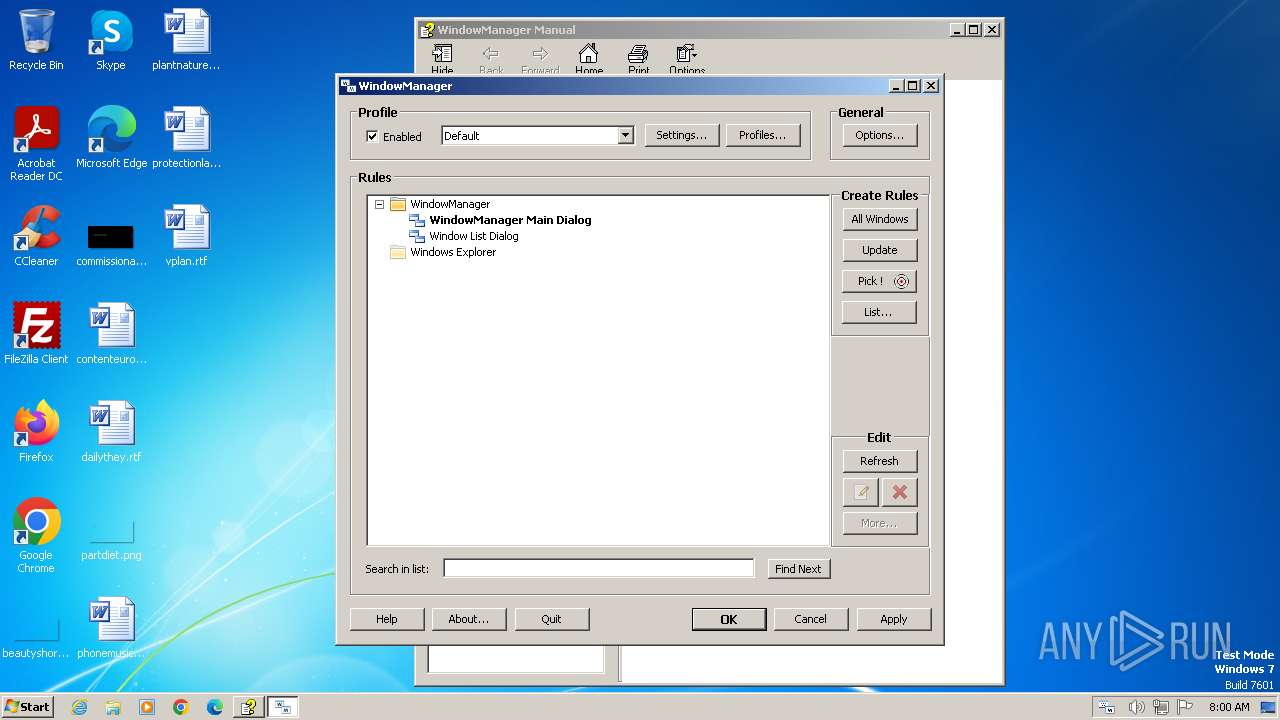
Task: Open the Default profile dropdown
Action: click(626, 136)
